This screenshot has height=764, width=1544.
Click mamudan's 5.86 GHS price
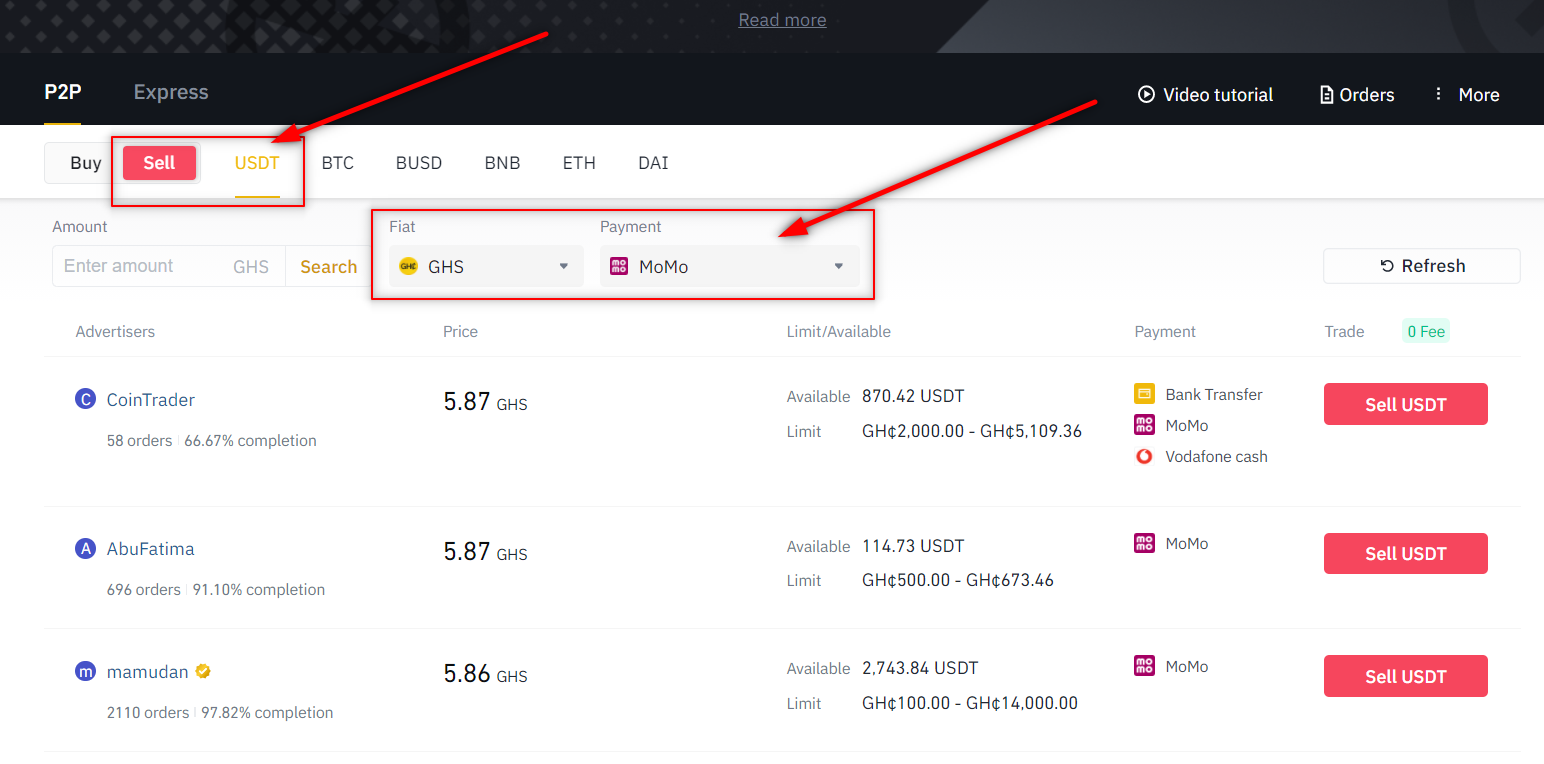coord(485,674)
